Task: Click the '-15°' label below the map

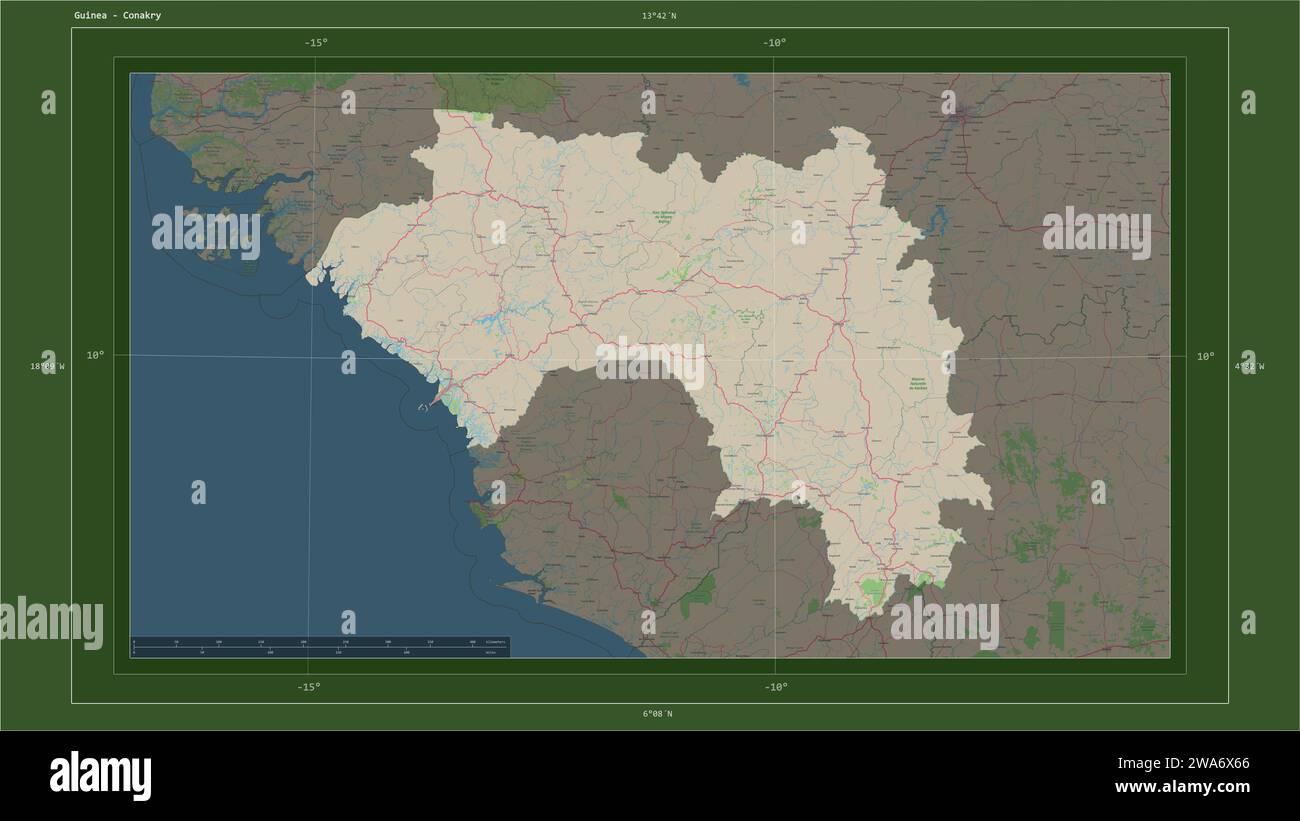Action: [308, 687]
